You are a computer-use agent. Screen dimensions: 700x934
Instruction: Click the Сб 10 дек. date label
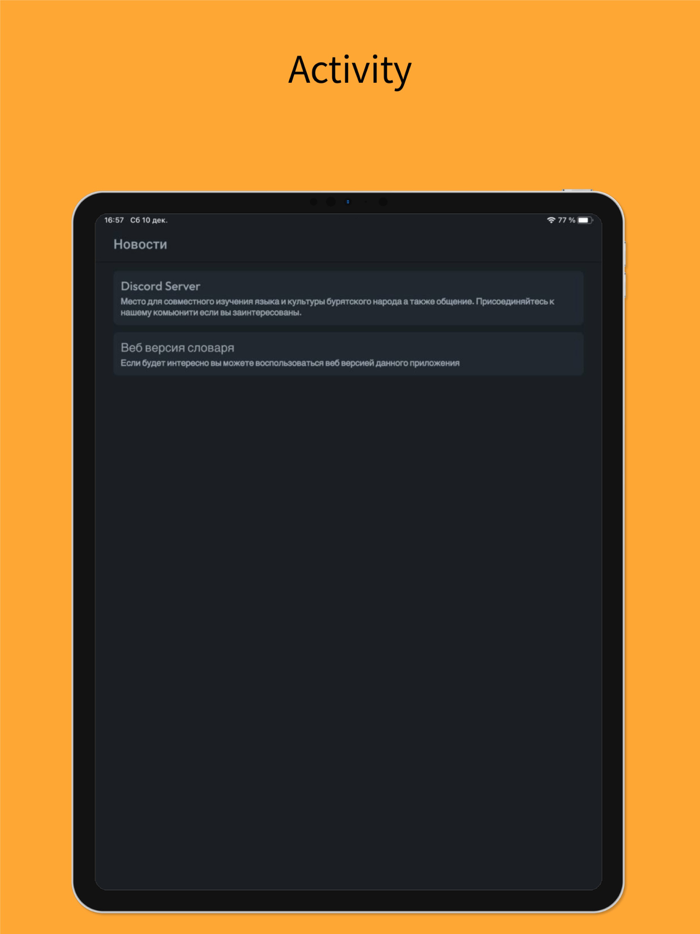pos(149,220)
